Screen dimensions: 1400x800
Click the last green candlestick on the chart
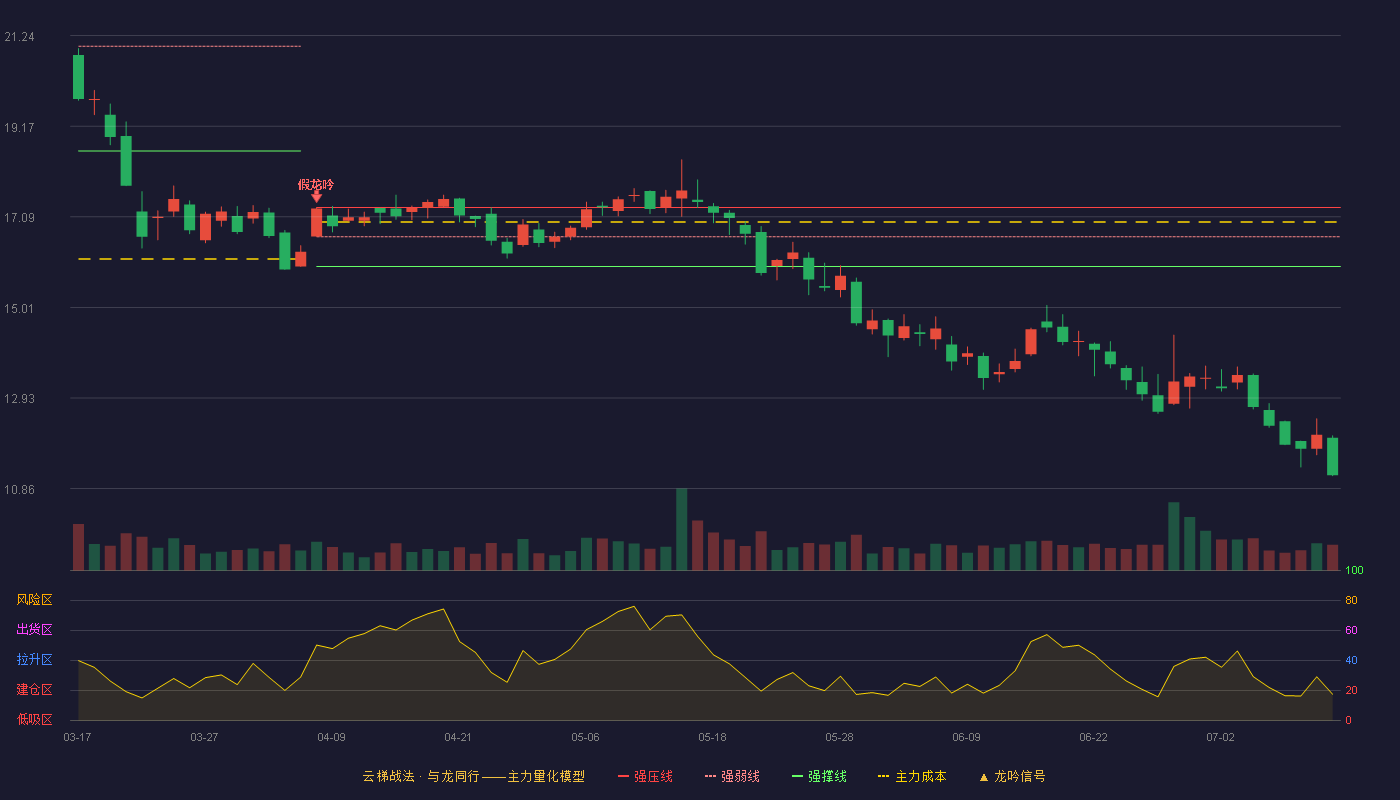click(x=1332, y=456)
